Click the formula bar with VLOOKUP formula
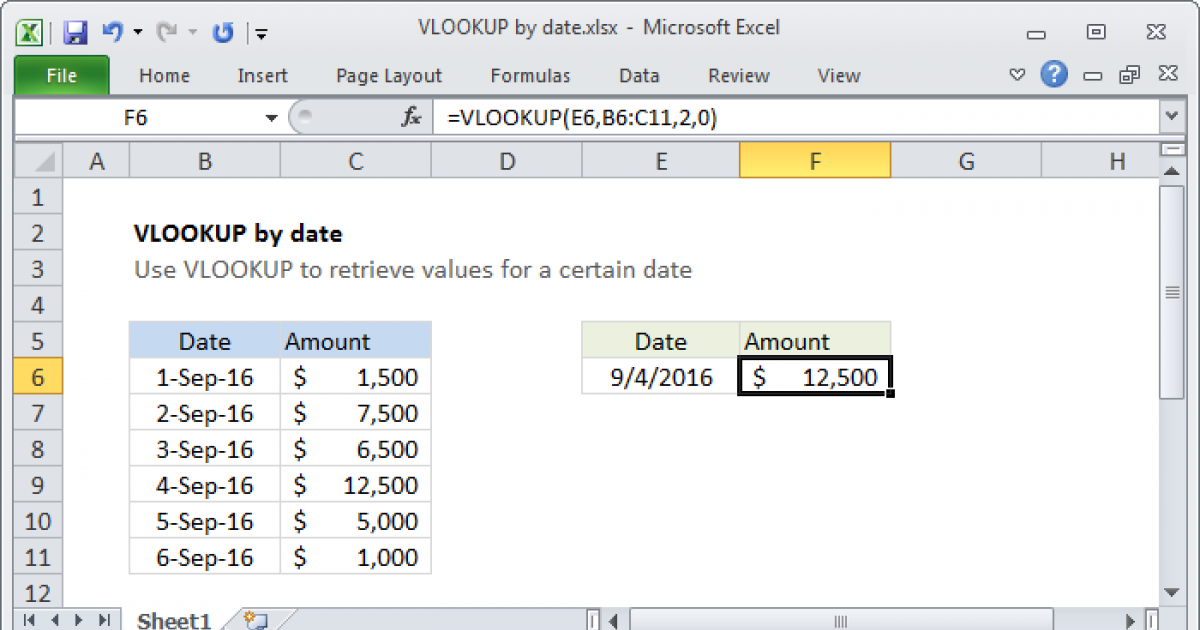This screenshot has width=1200, height=630. pyautogui.click(x=797, y=118)
